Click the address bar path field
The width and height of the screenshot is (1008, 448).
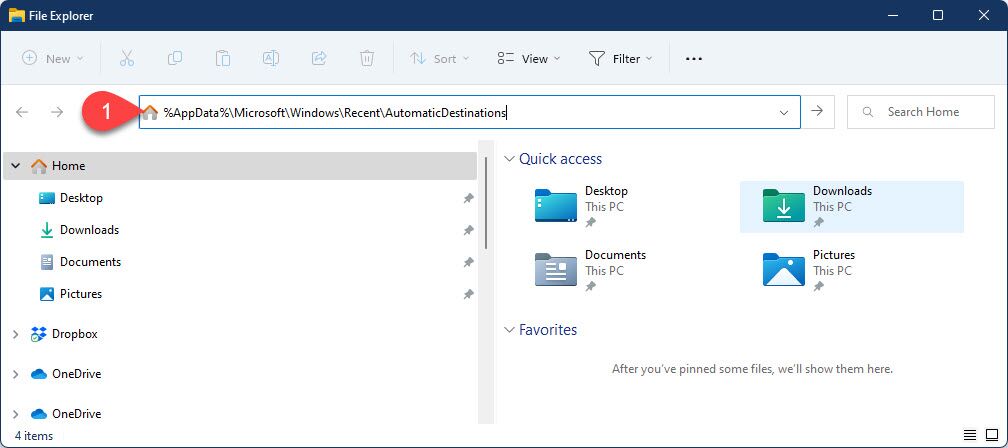[x=470, y=112]
